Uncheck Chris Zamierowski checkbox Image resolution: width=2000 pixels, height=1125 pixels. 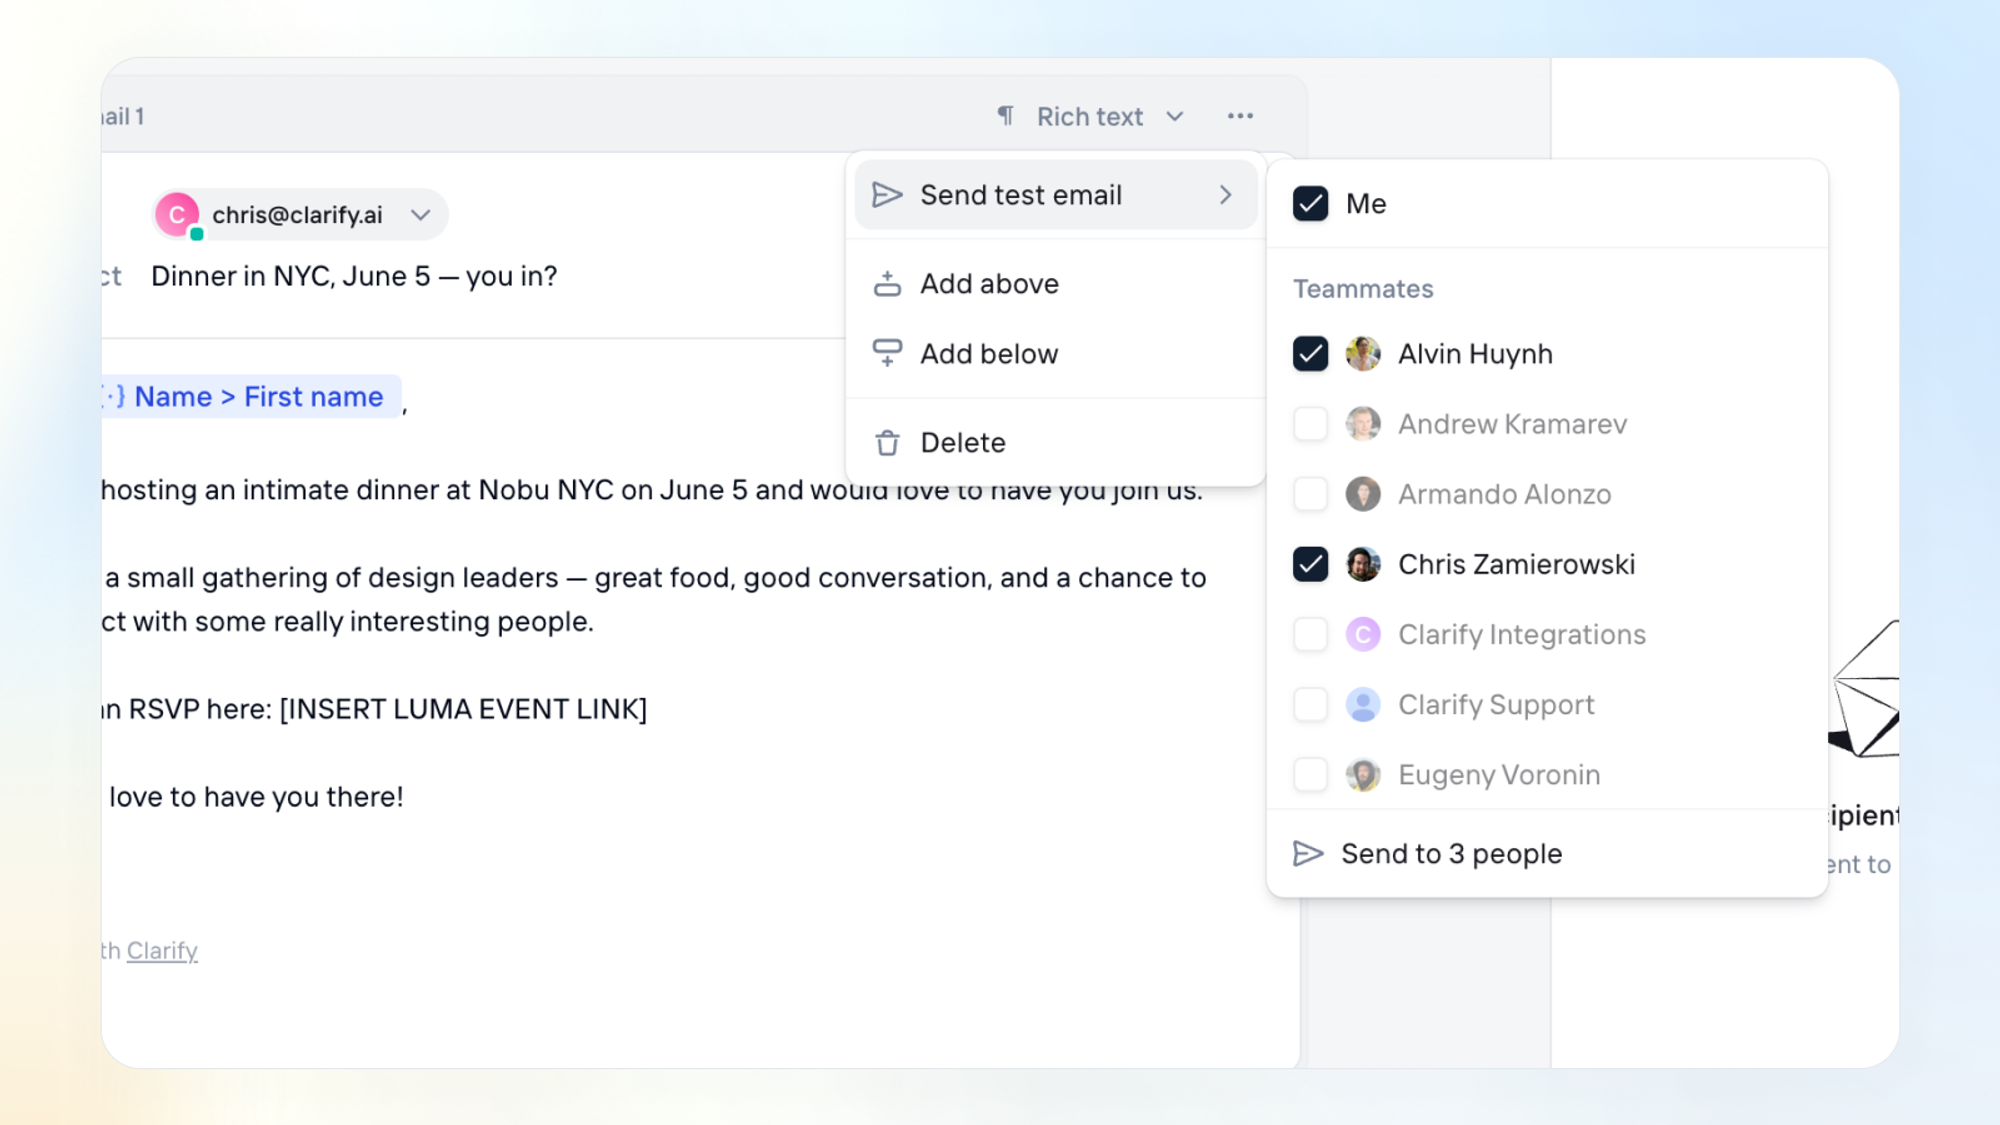coord(1310,564)
